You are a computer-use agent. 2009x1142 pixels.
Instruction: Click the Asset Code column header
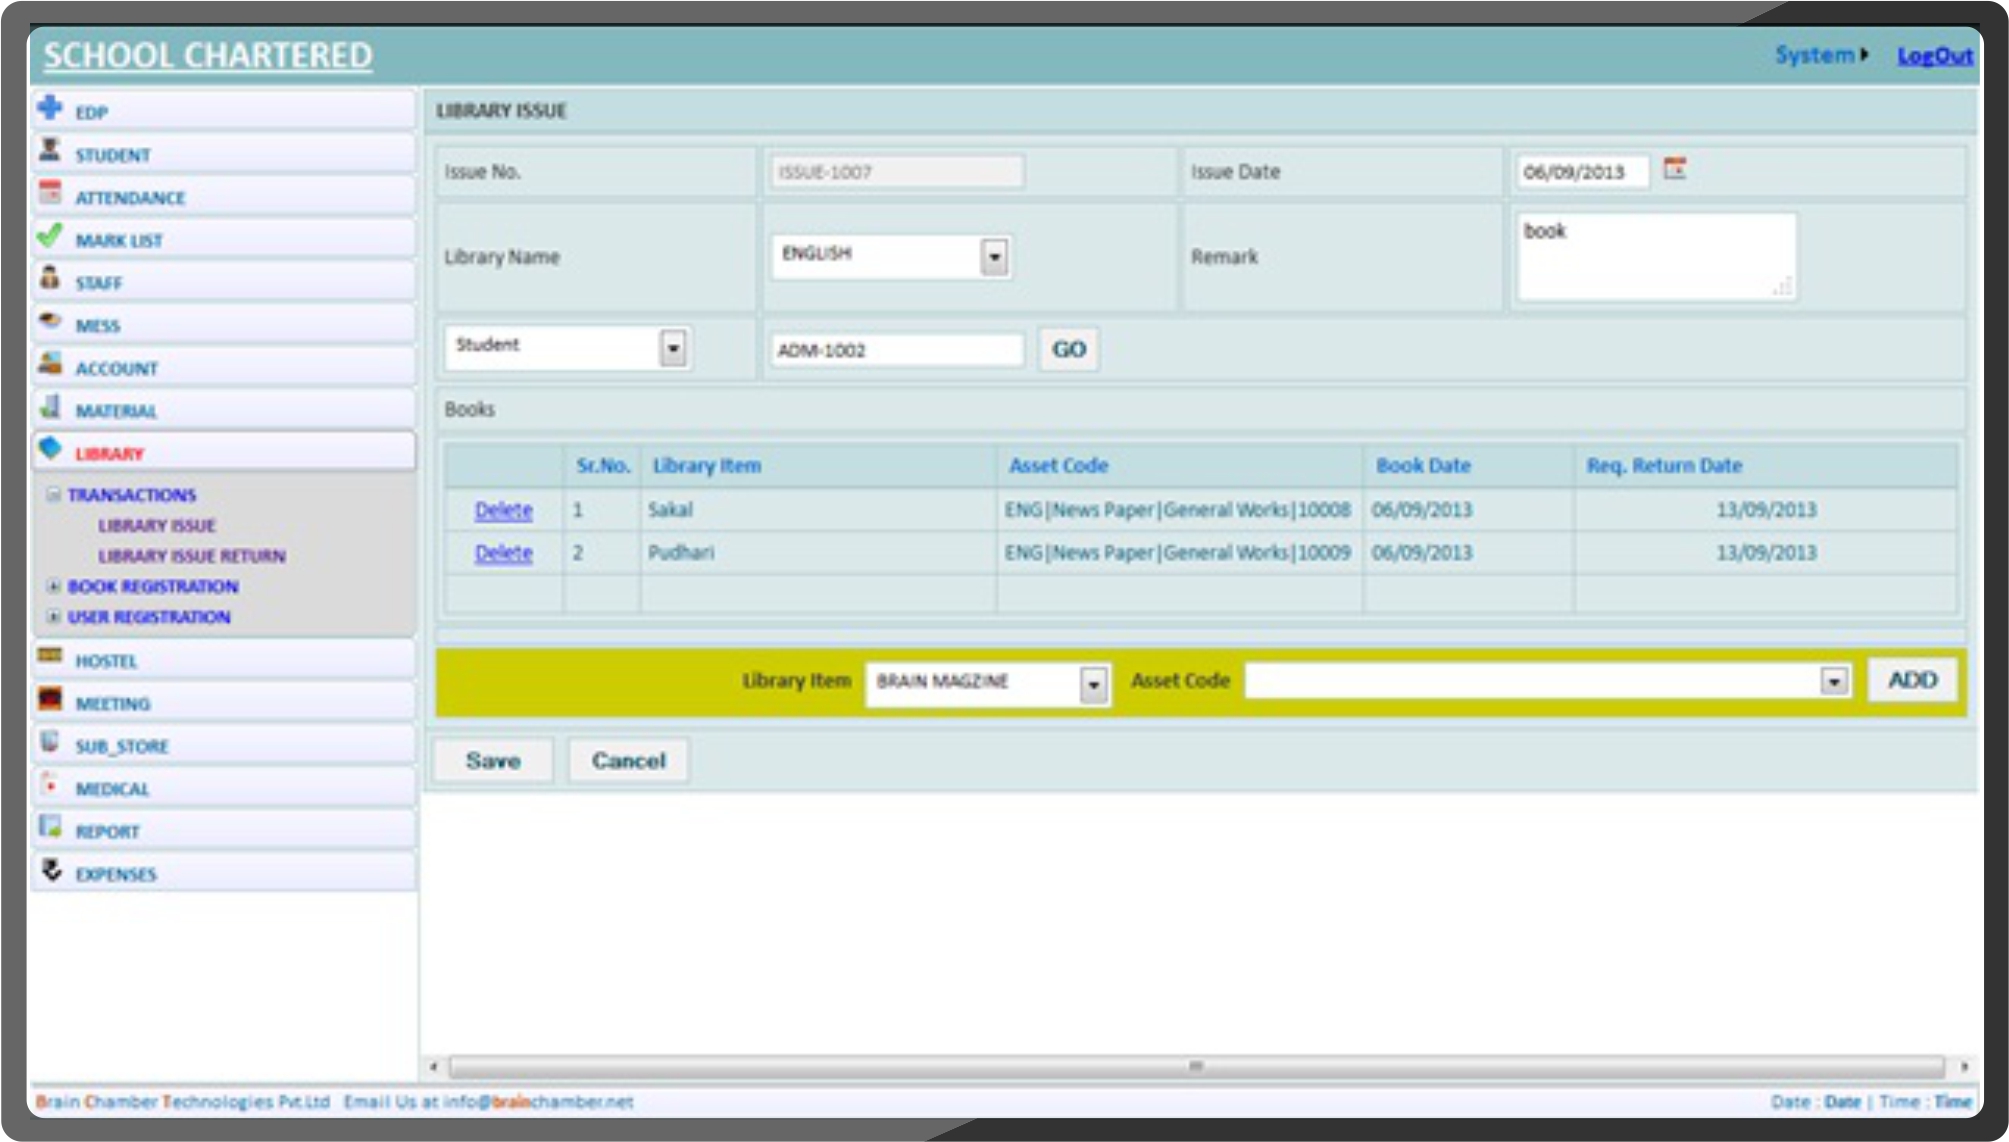point(1058,466)
